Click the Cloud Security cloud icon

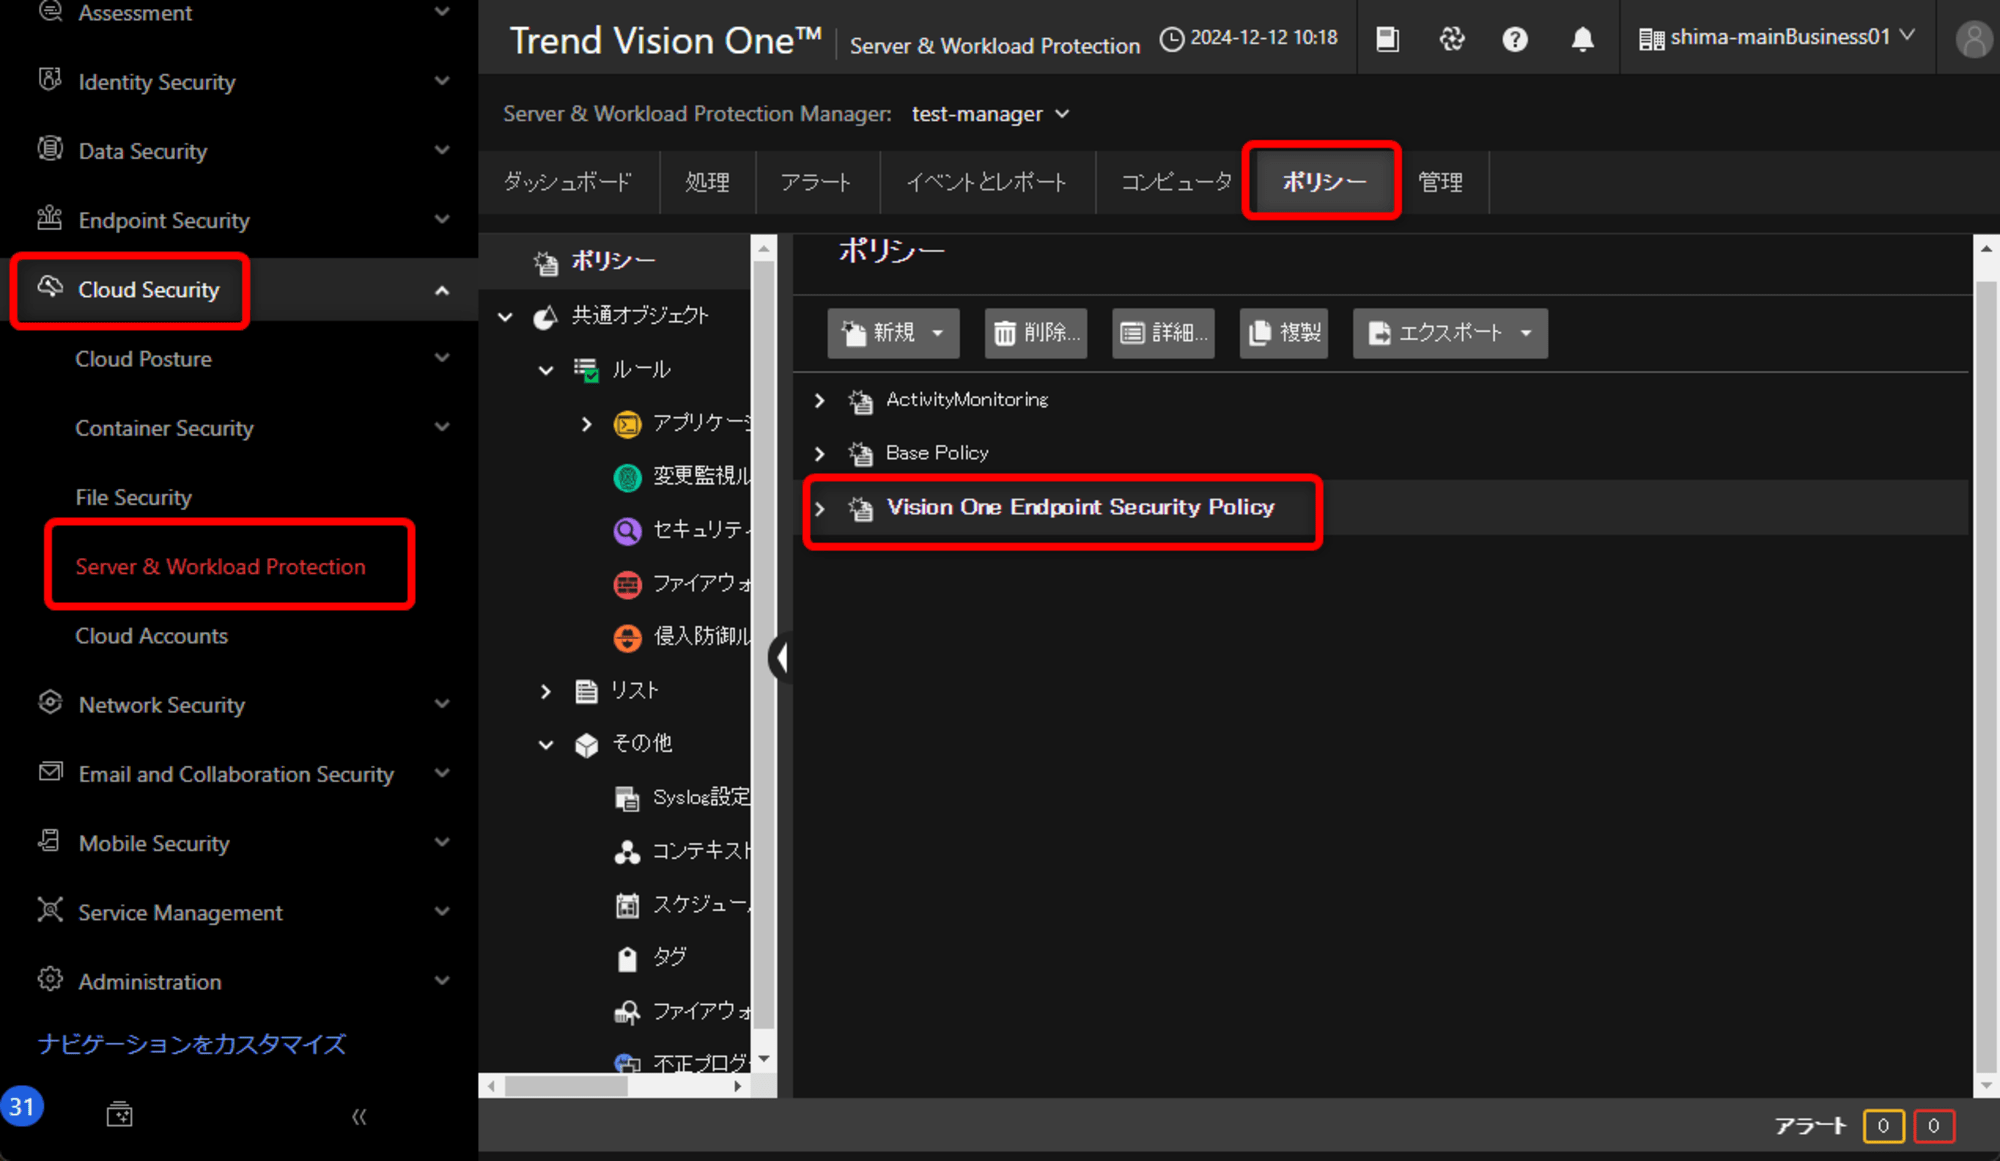pos(50,288)
